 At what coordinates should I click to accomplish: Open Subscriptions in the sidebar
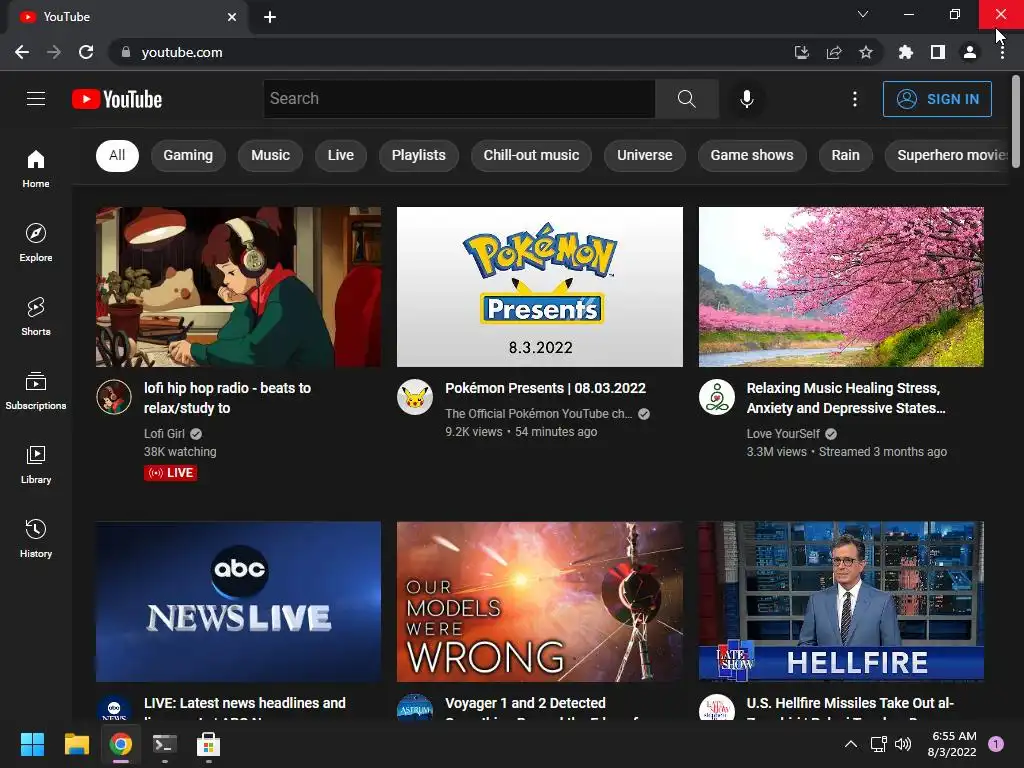point(36,391)
